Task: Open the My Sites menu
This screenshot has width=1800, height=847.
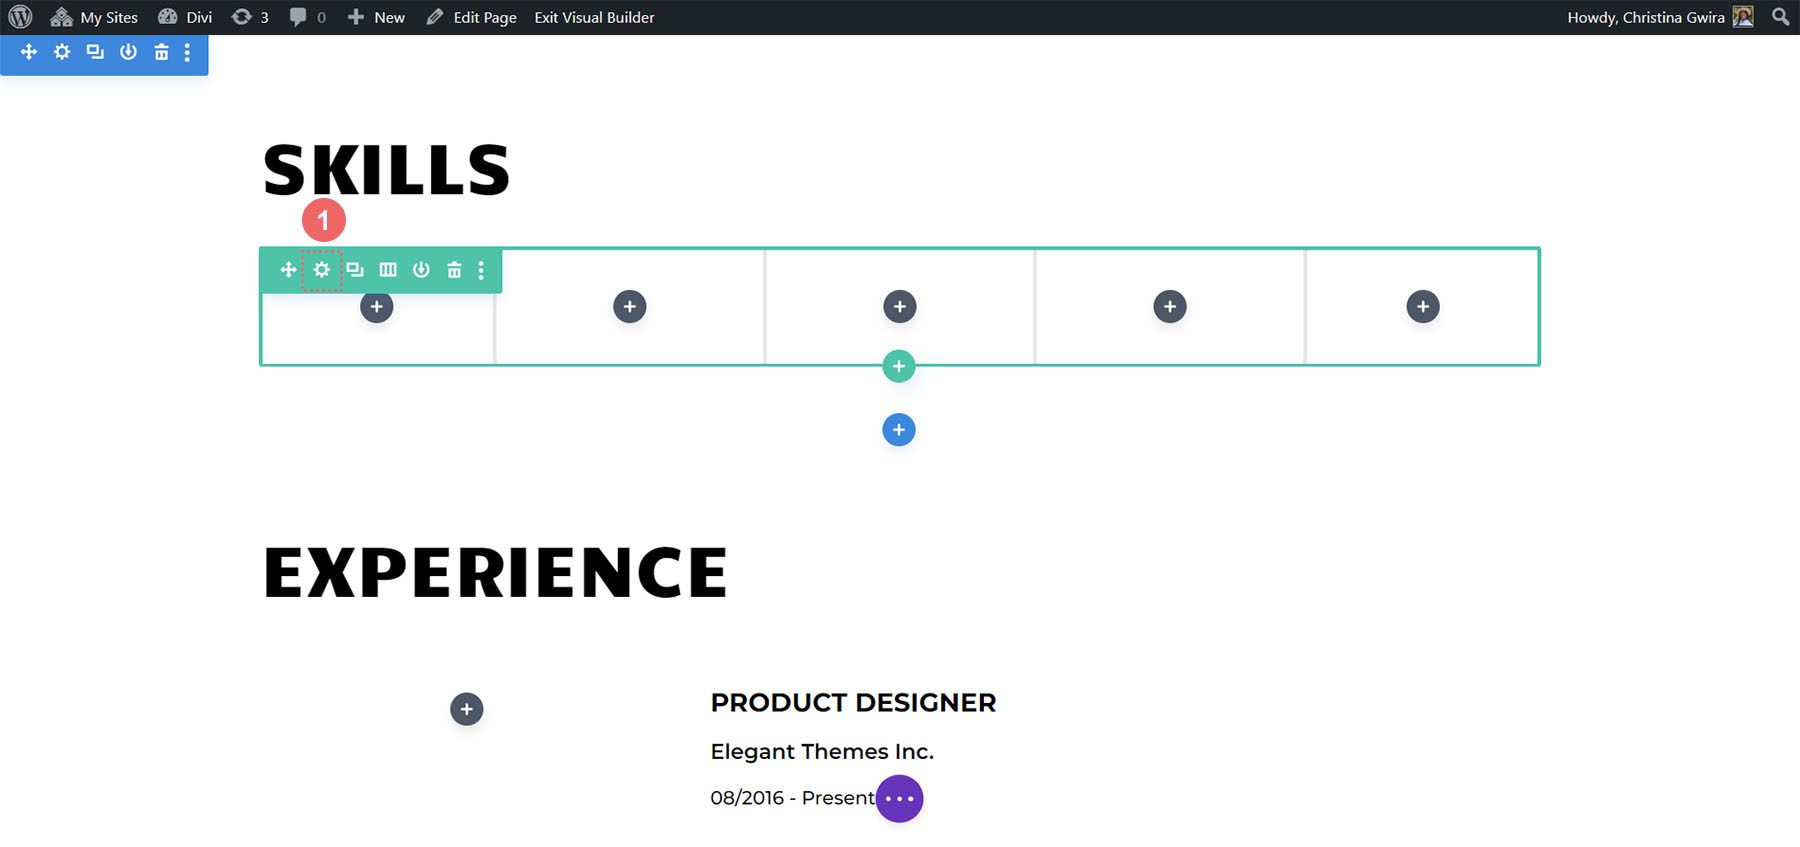Action: (95, 17)
